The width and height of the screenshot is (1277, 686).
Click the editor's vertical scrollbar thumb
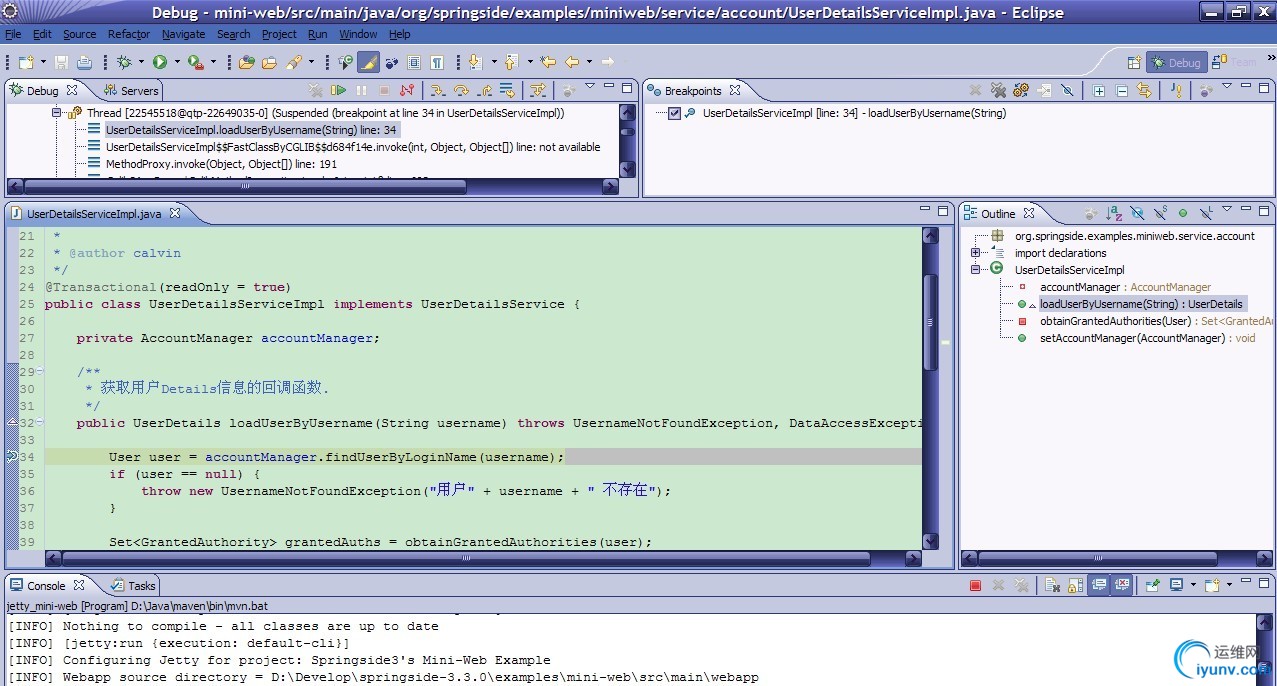[x=930, y=322]
